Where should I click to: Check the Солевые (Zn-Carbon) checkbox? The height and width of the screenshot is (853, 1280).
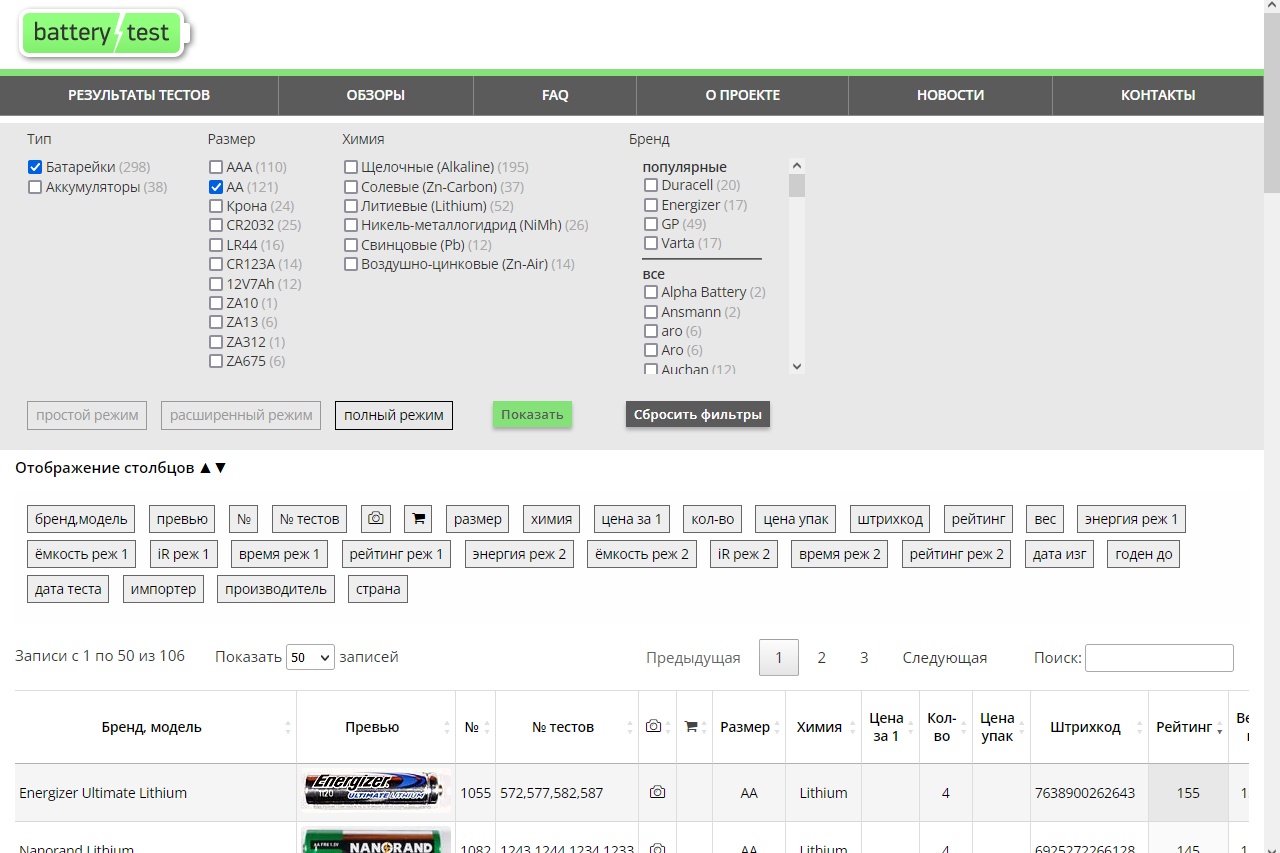pyautogui.click(x=351, y=187)
